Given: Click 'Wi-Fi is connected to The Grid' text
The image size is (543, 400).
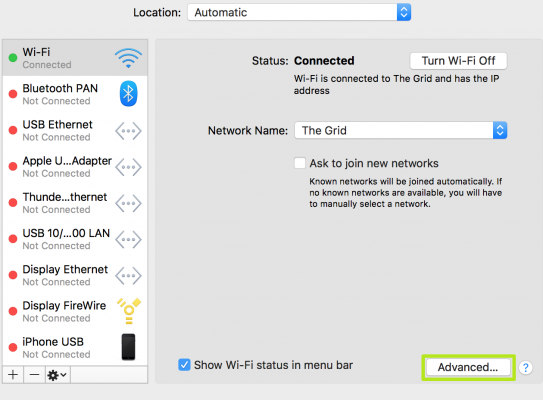Looking at the screenshot, I should coord(397,85).
